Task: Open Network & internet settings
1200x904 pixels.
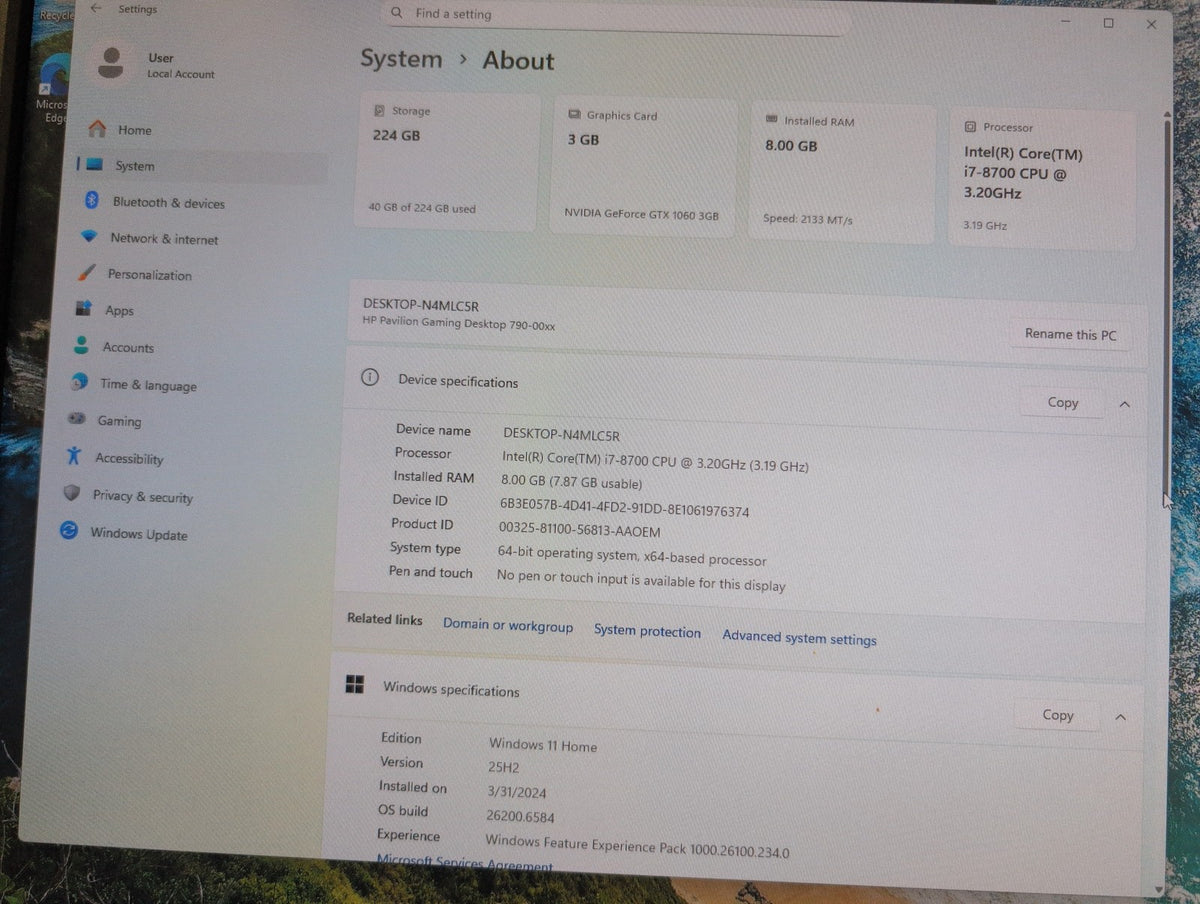Action: 164,239
